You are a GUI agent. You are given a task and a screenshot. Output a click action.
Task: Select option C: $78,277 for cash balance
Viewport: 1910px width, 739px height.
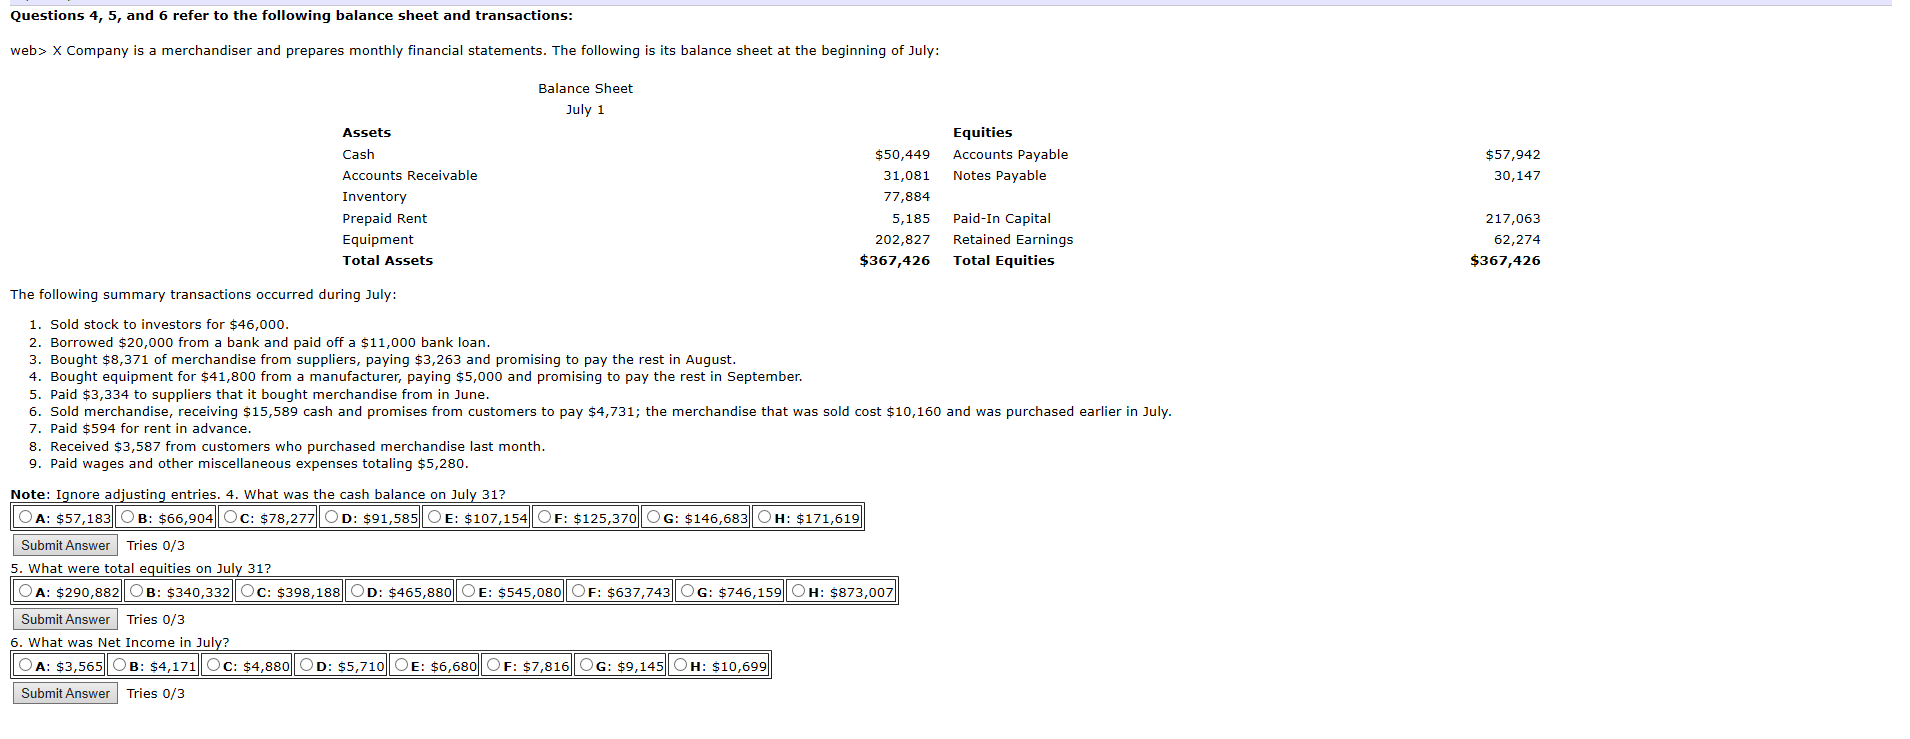pyautogui.click(x=230, y=517)
